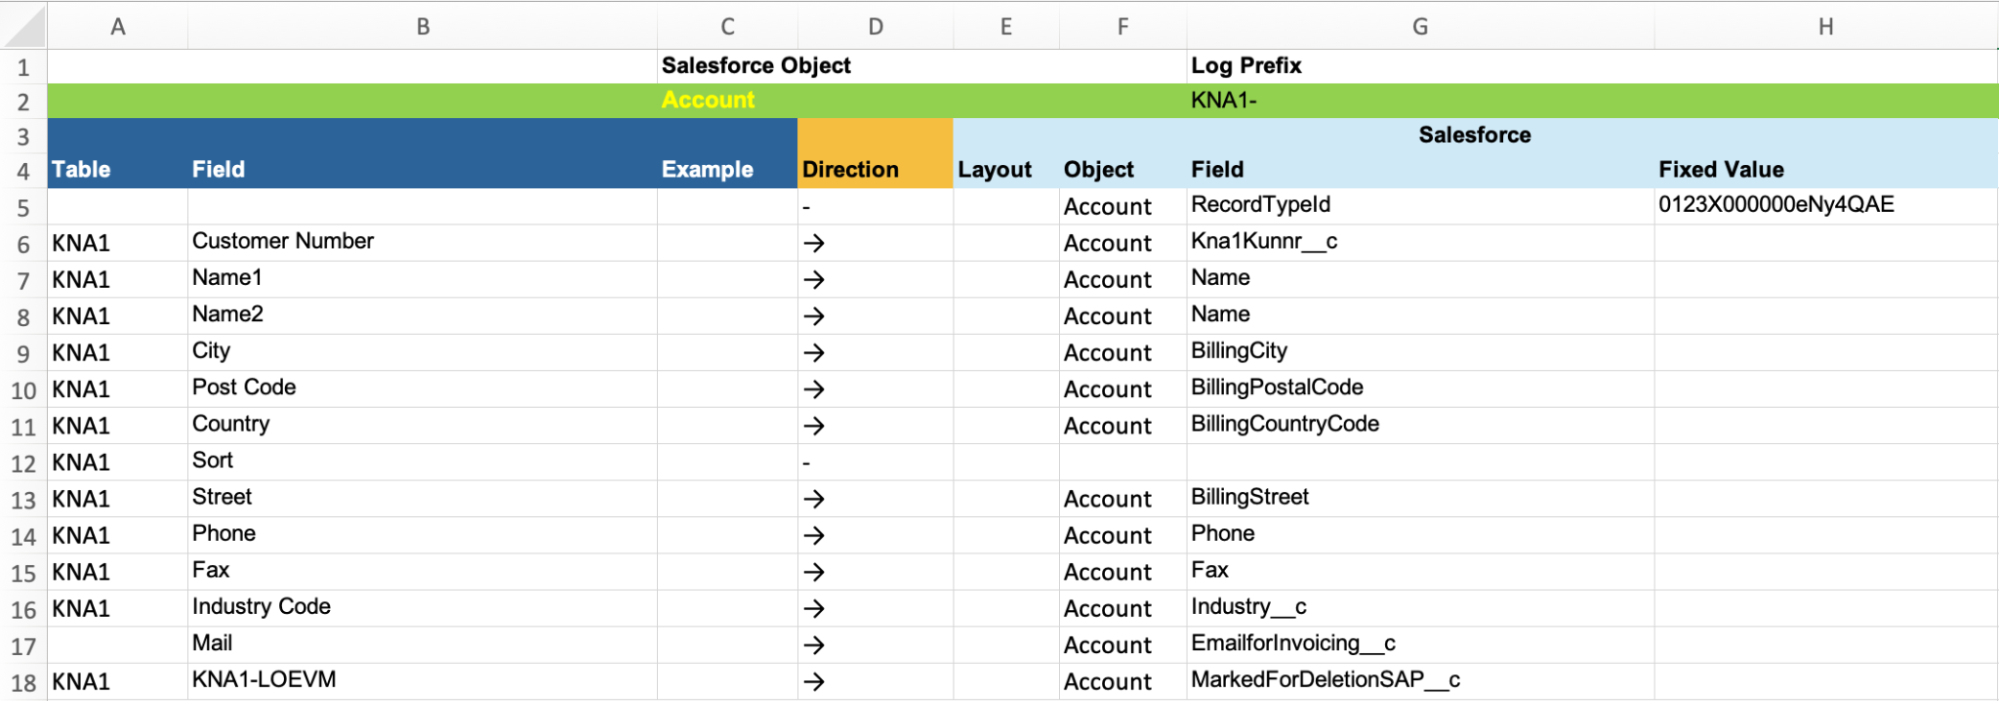The width and height of the screenshot is (1999, 701).
Task: Select the 'Name2' cell
Action: 422,316
